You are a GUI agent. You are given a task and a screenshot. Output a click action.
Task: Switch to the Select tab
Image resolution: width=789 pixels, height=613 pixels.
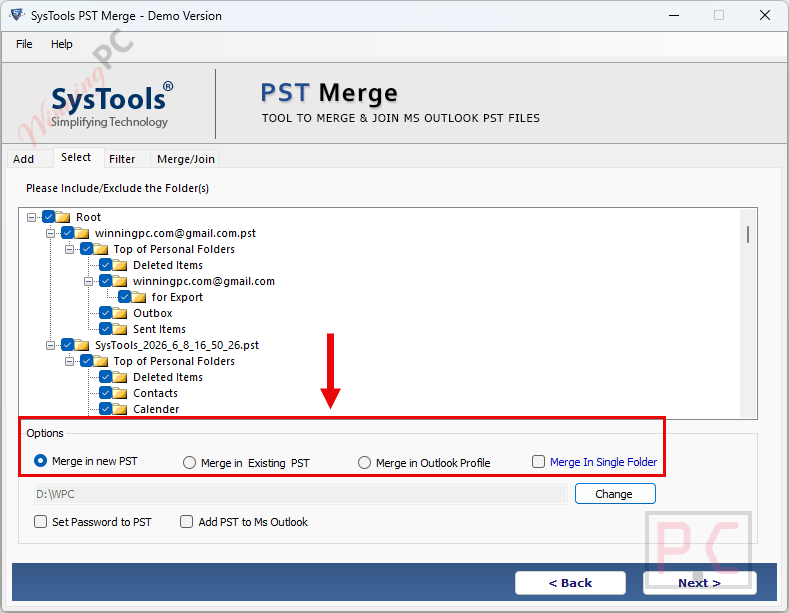76,158
